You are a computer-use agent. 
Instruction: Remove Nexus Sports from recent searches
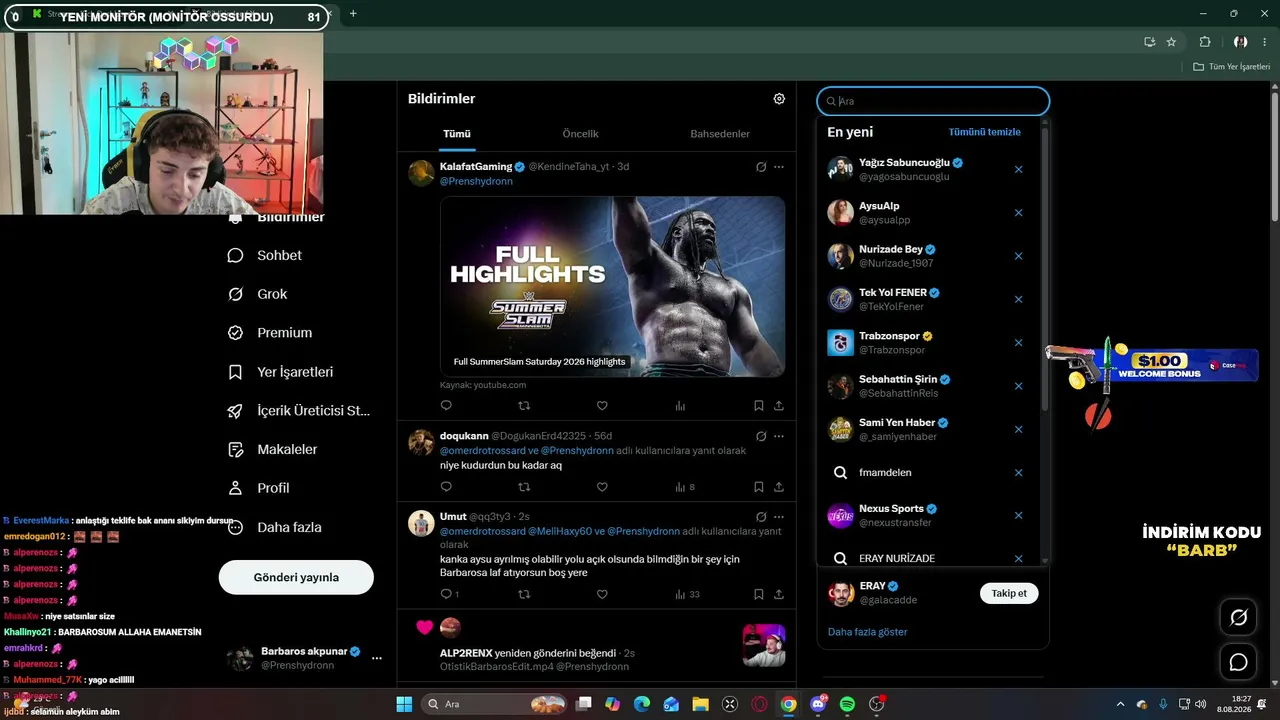1019,515
